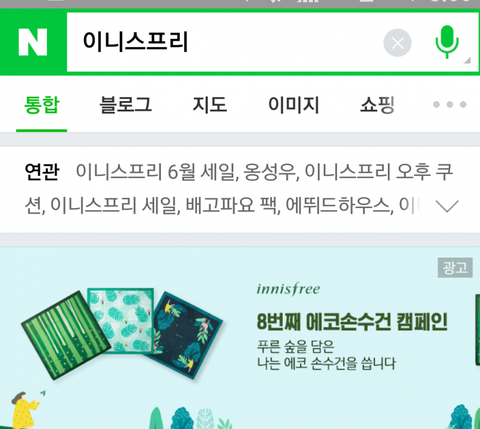
Task: Open related search 옹성우
Action: 271,172
